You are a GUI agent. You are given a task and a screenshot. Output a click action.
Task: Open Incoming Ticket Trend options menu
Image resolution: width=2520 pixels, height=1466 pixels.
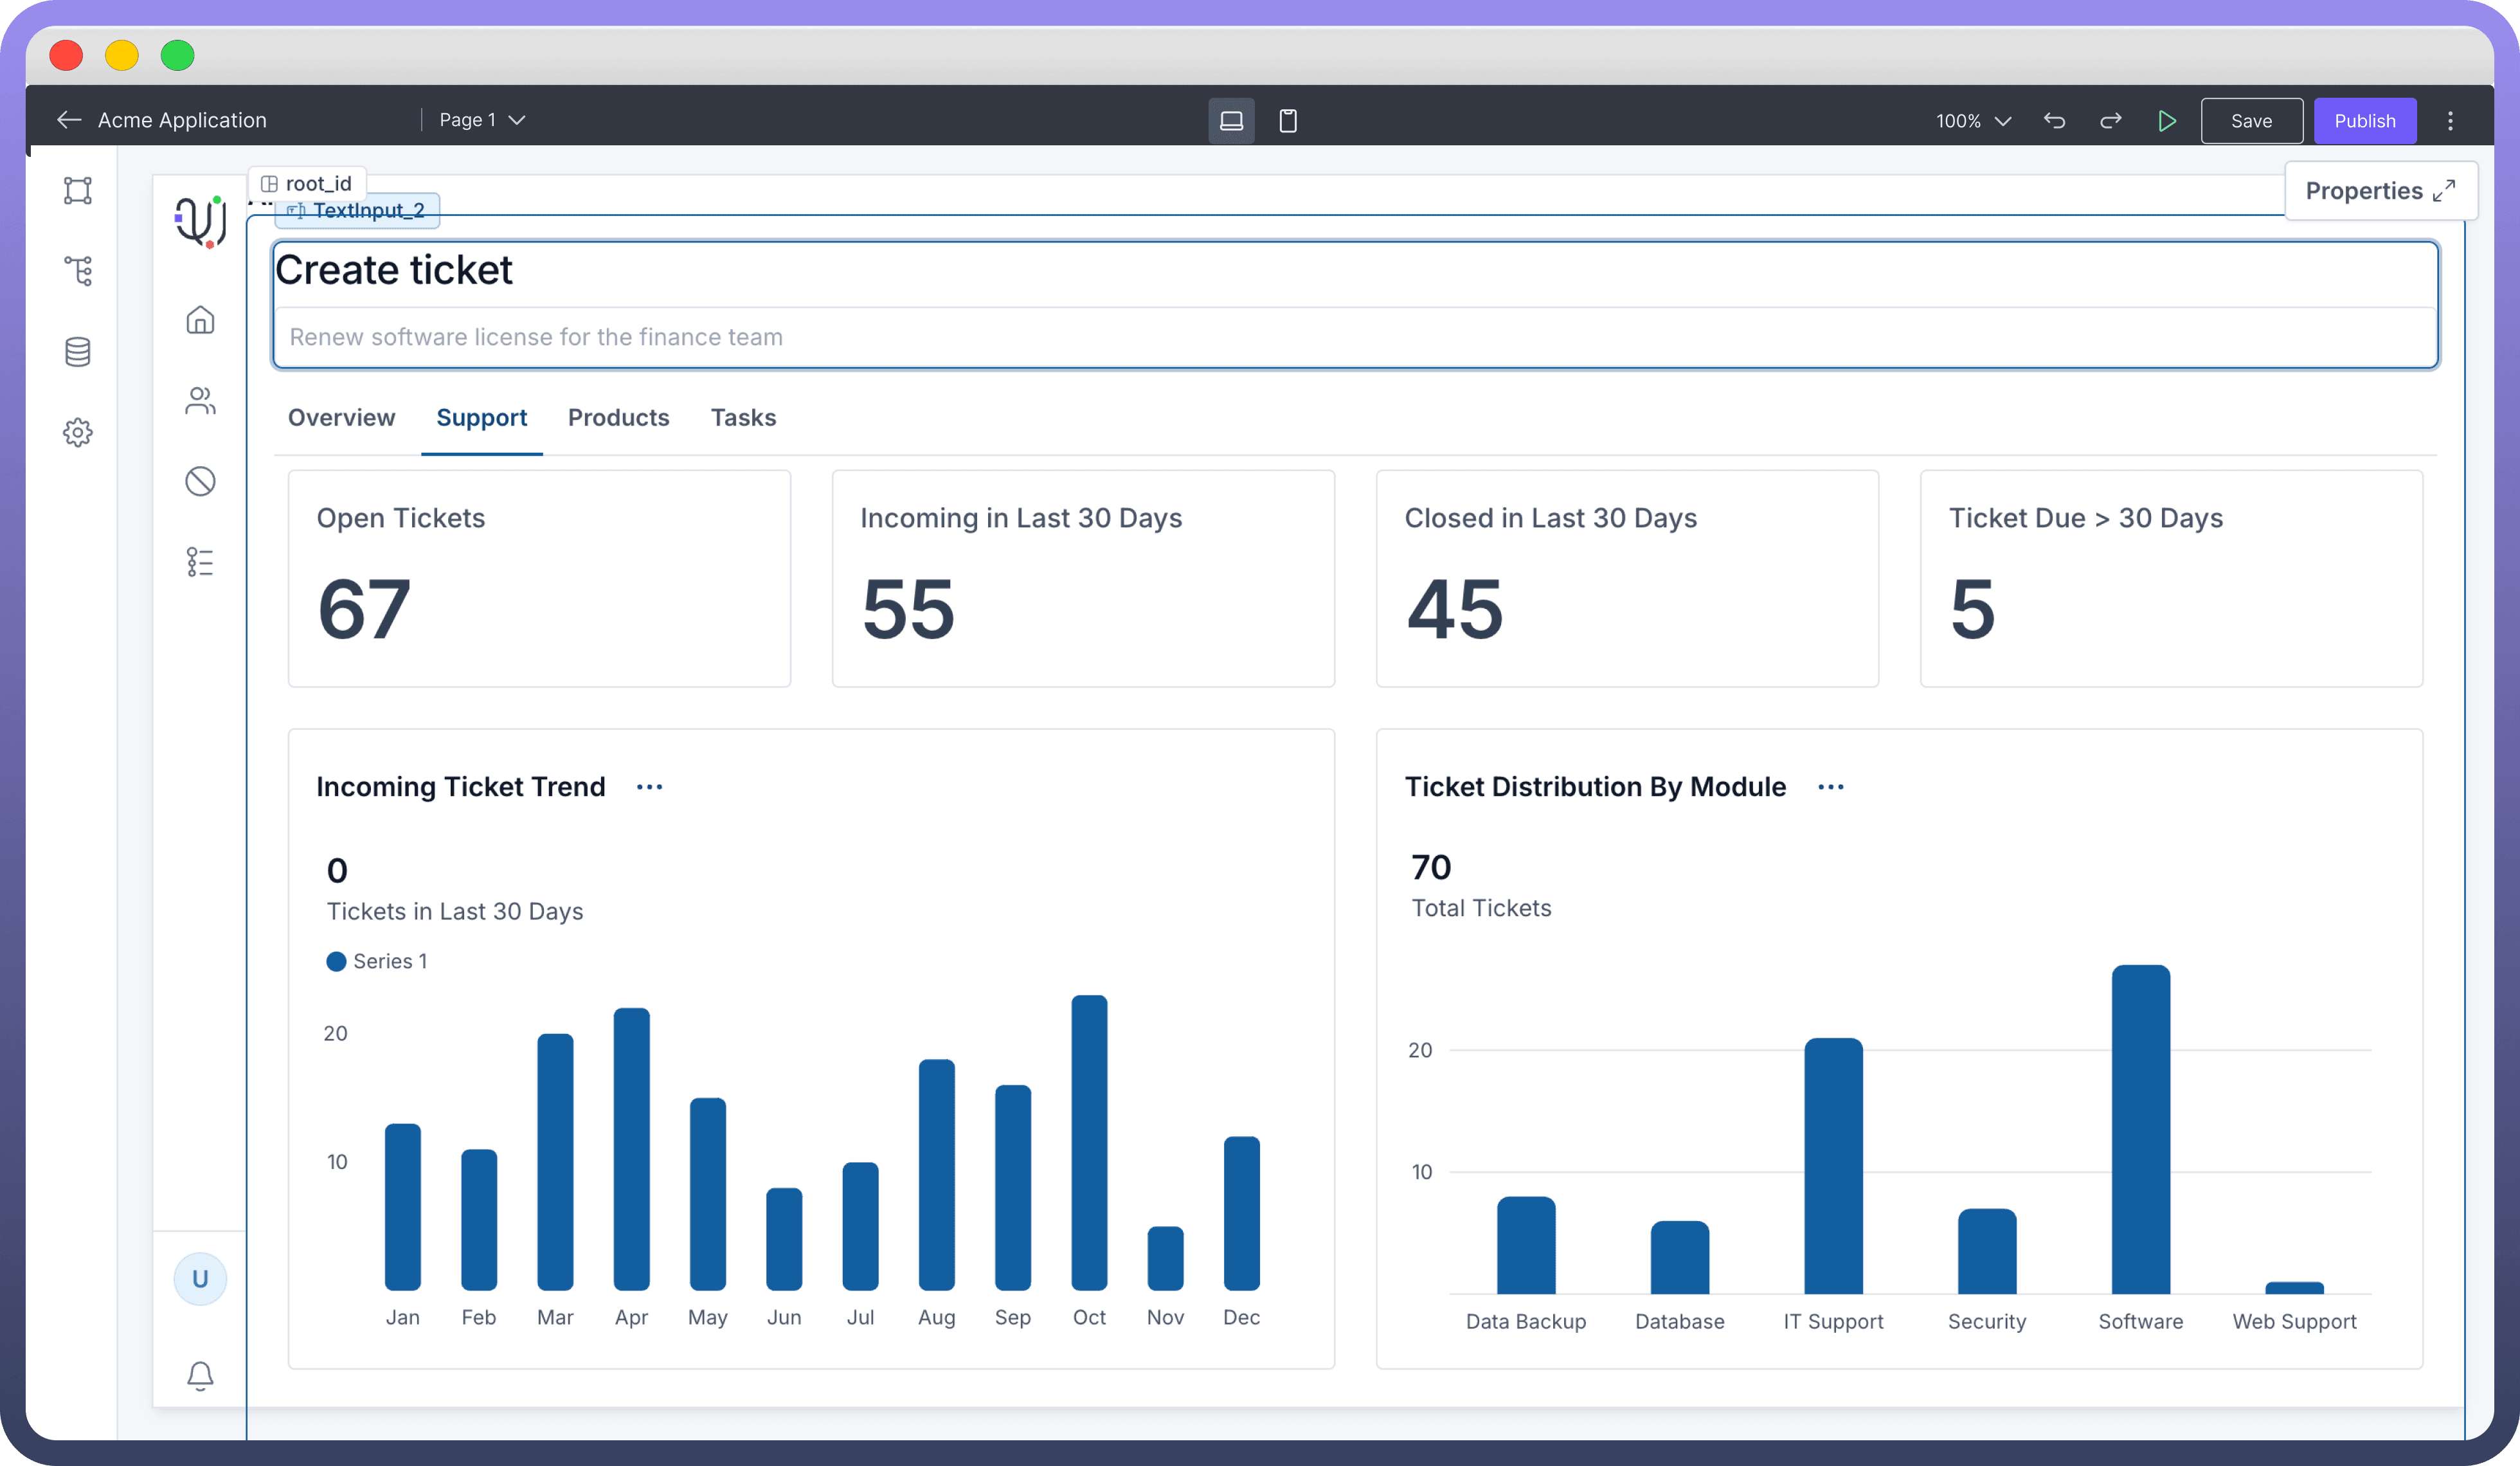649,787
